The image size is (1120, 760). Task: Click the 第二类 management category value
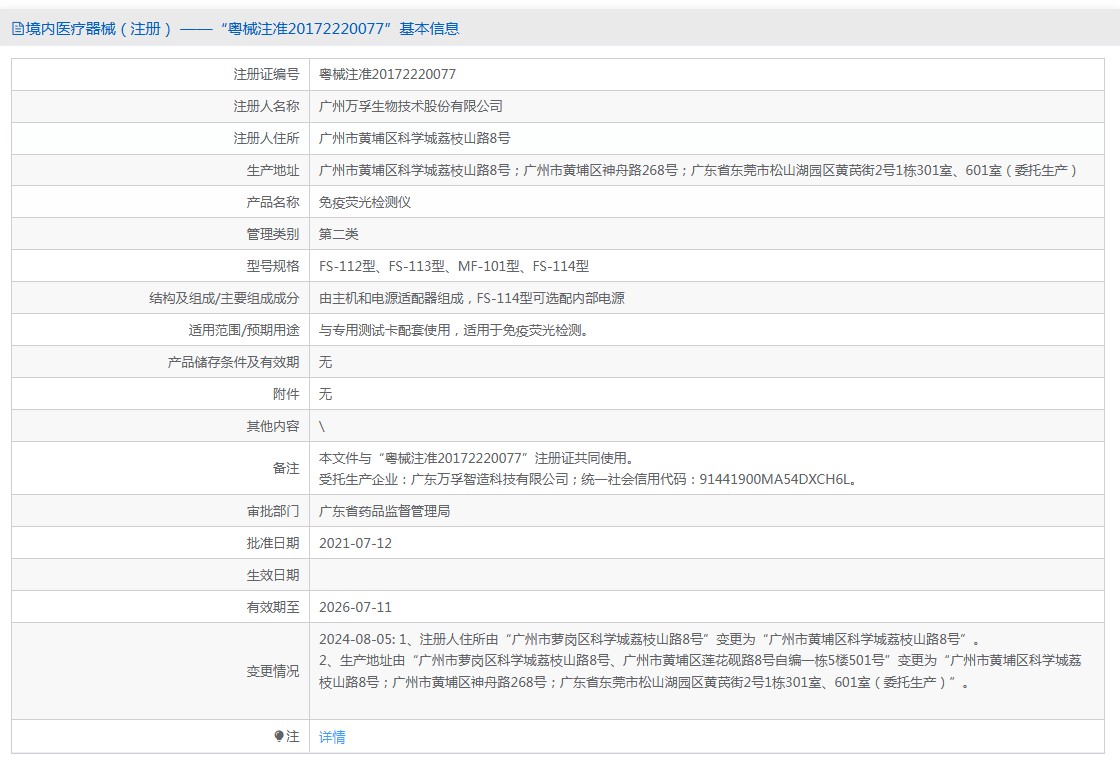(338, 234)
